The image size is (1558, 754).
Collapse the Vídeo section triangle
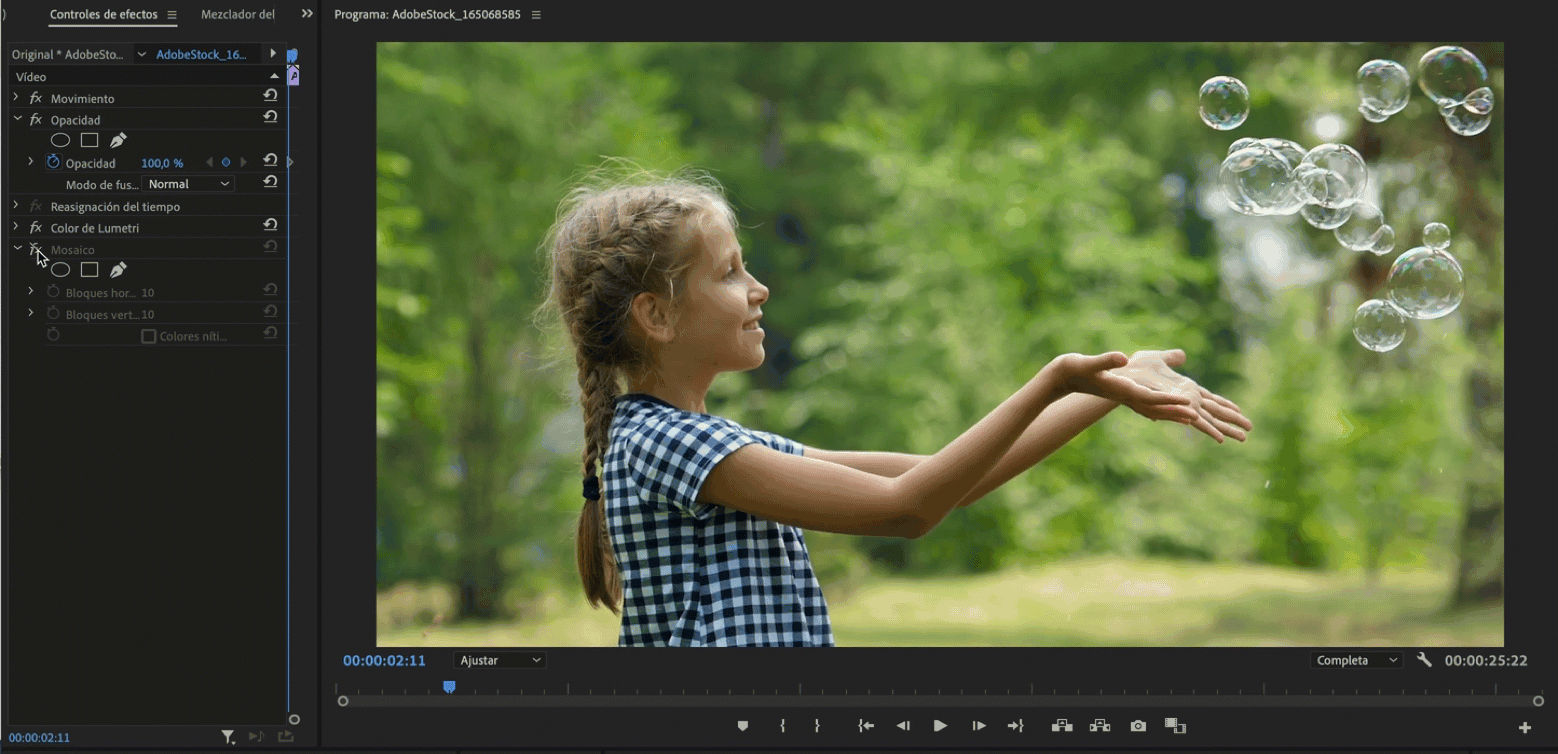coord(274,76)
